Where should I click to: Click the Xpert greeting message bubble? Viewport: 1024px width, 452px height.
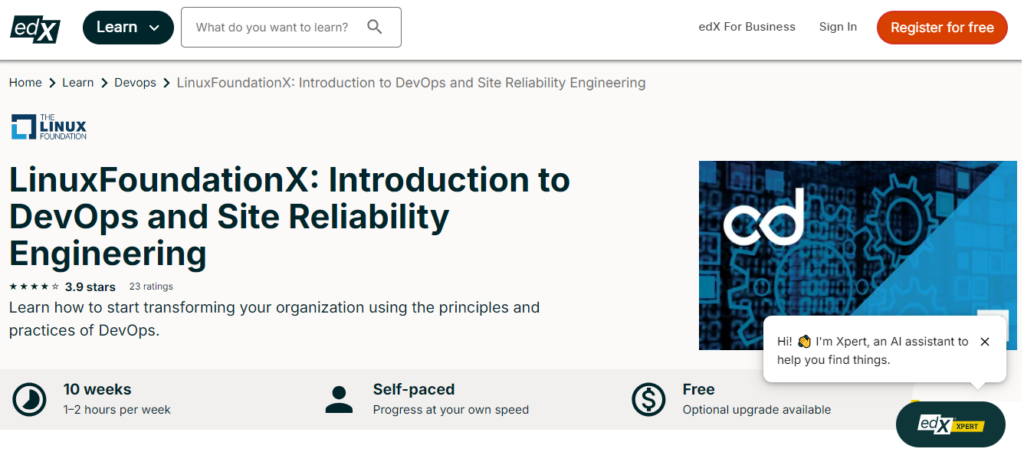885,350
